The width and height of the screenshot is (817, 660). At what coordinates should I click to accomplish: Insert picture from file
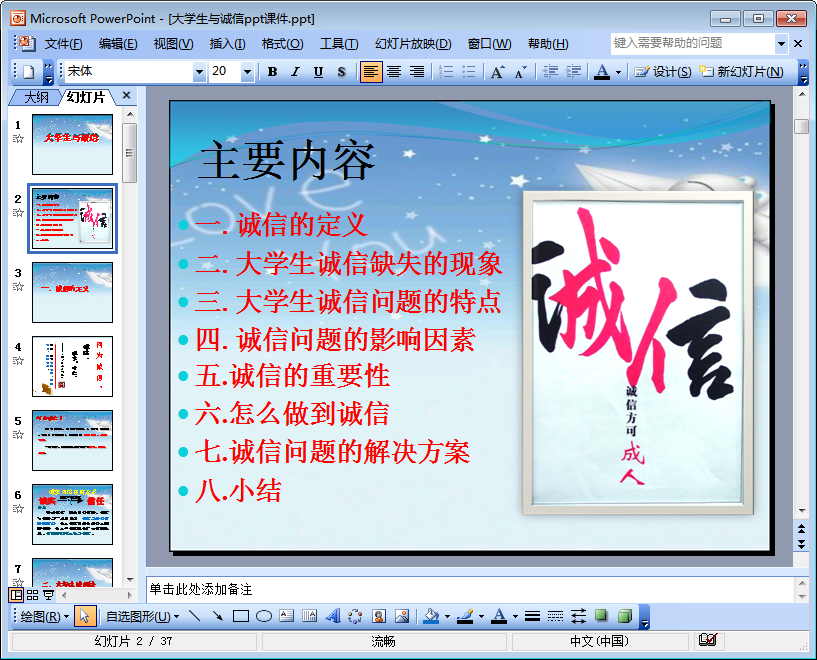(x=402, y=617)
